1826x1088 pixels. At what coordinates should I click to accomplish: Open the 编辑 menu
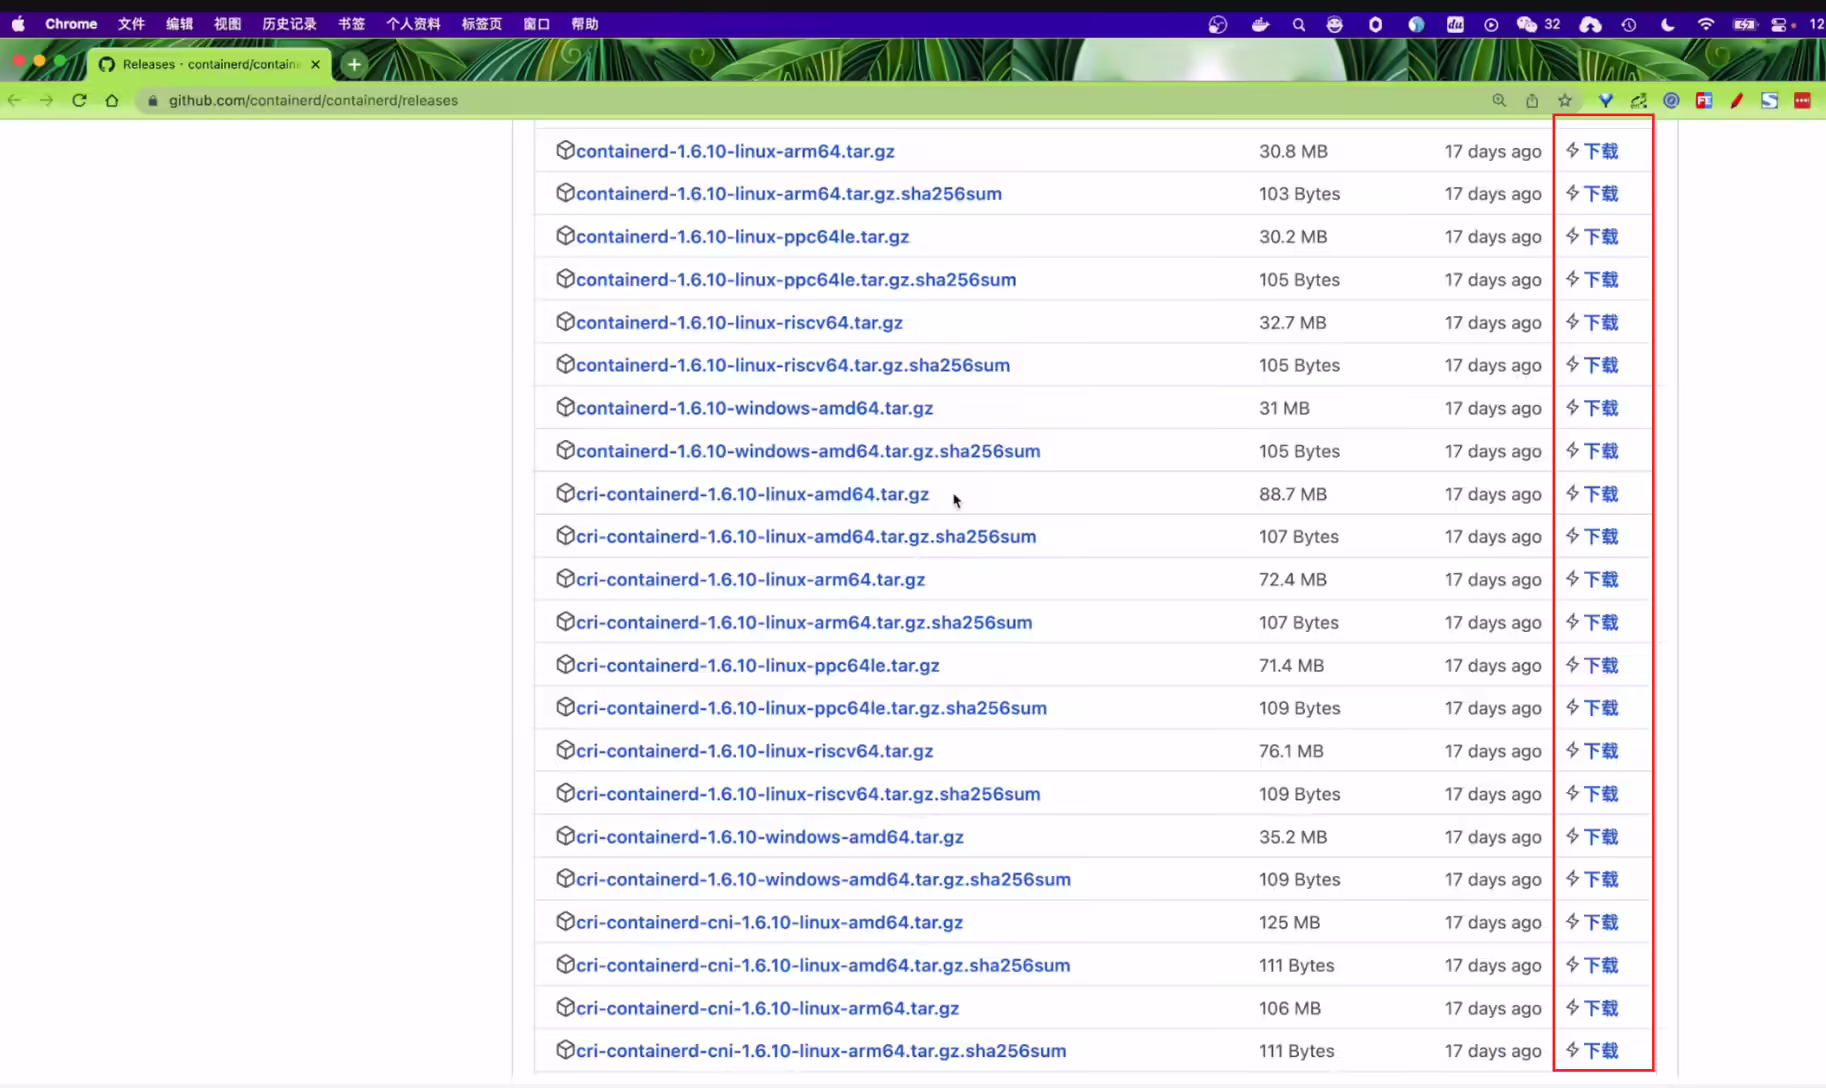pos(179,24)
